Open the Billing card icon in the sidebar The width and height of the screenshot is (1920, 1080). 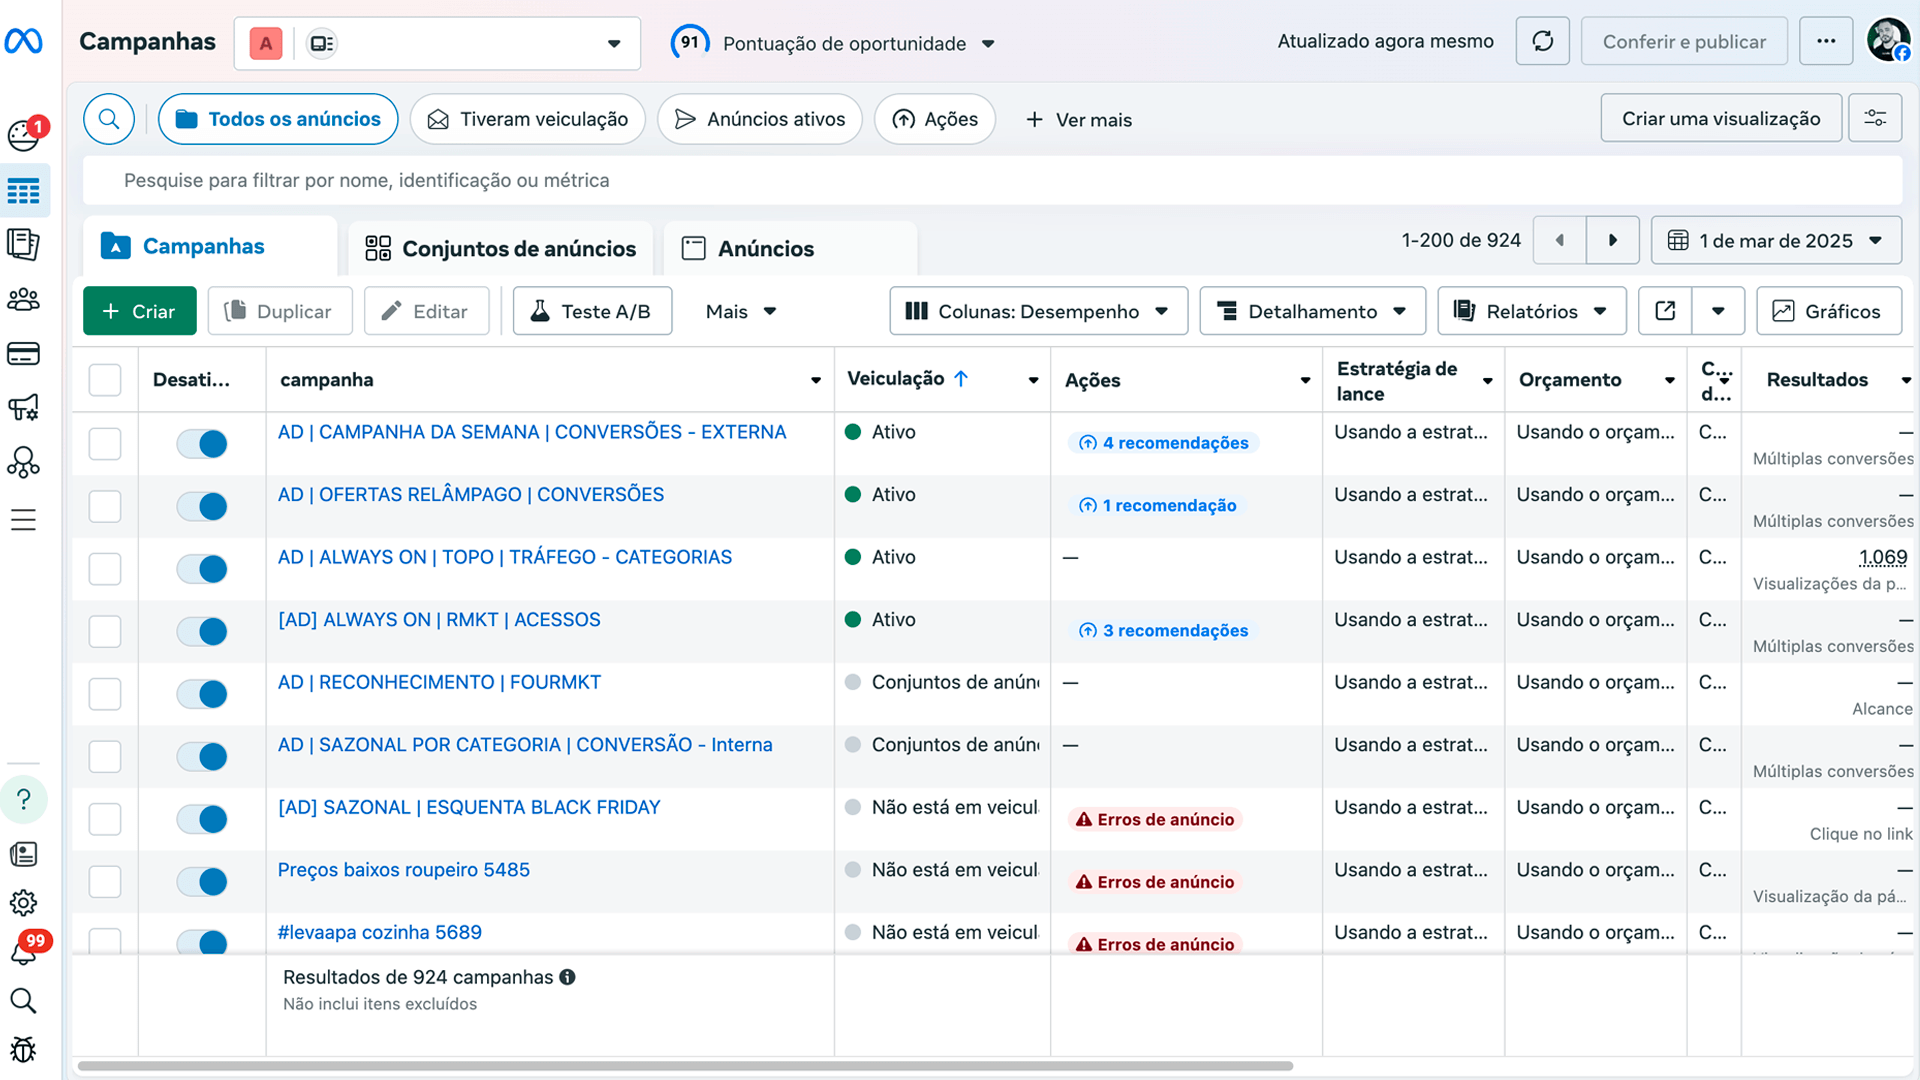coord(24,353)
